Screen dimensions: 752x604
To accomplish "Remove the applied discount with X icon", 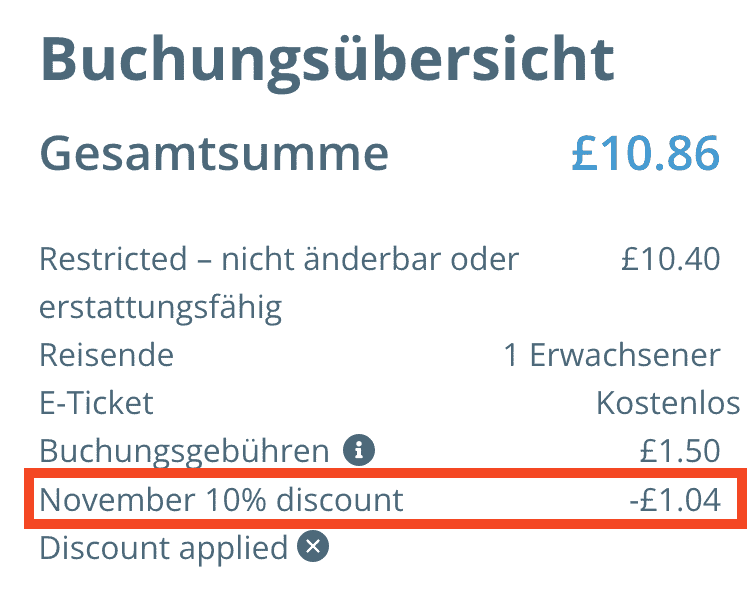I will pyautogui.click(x=313, y=547).
